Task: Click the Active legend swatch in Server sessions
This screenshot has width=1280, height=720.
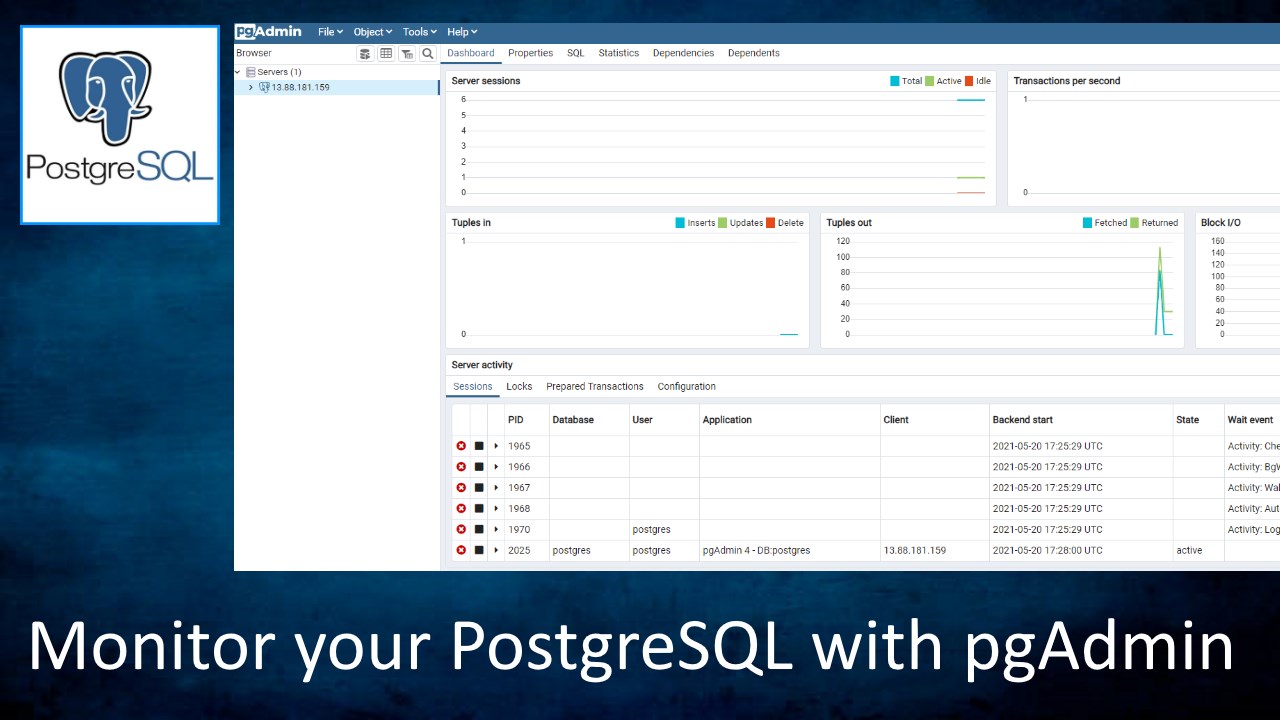Action: (929, 81)
